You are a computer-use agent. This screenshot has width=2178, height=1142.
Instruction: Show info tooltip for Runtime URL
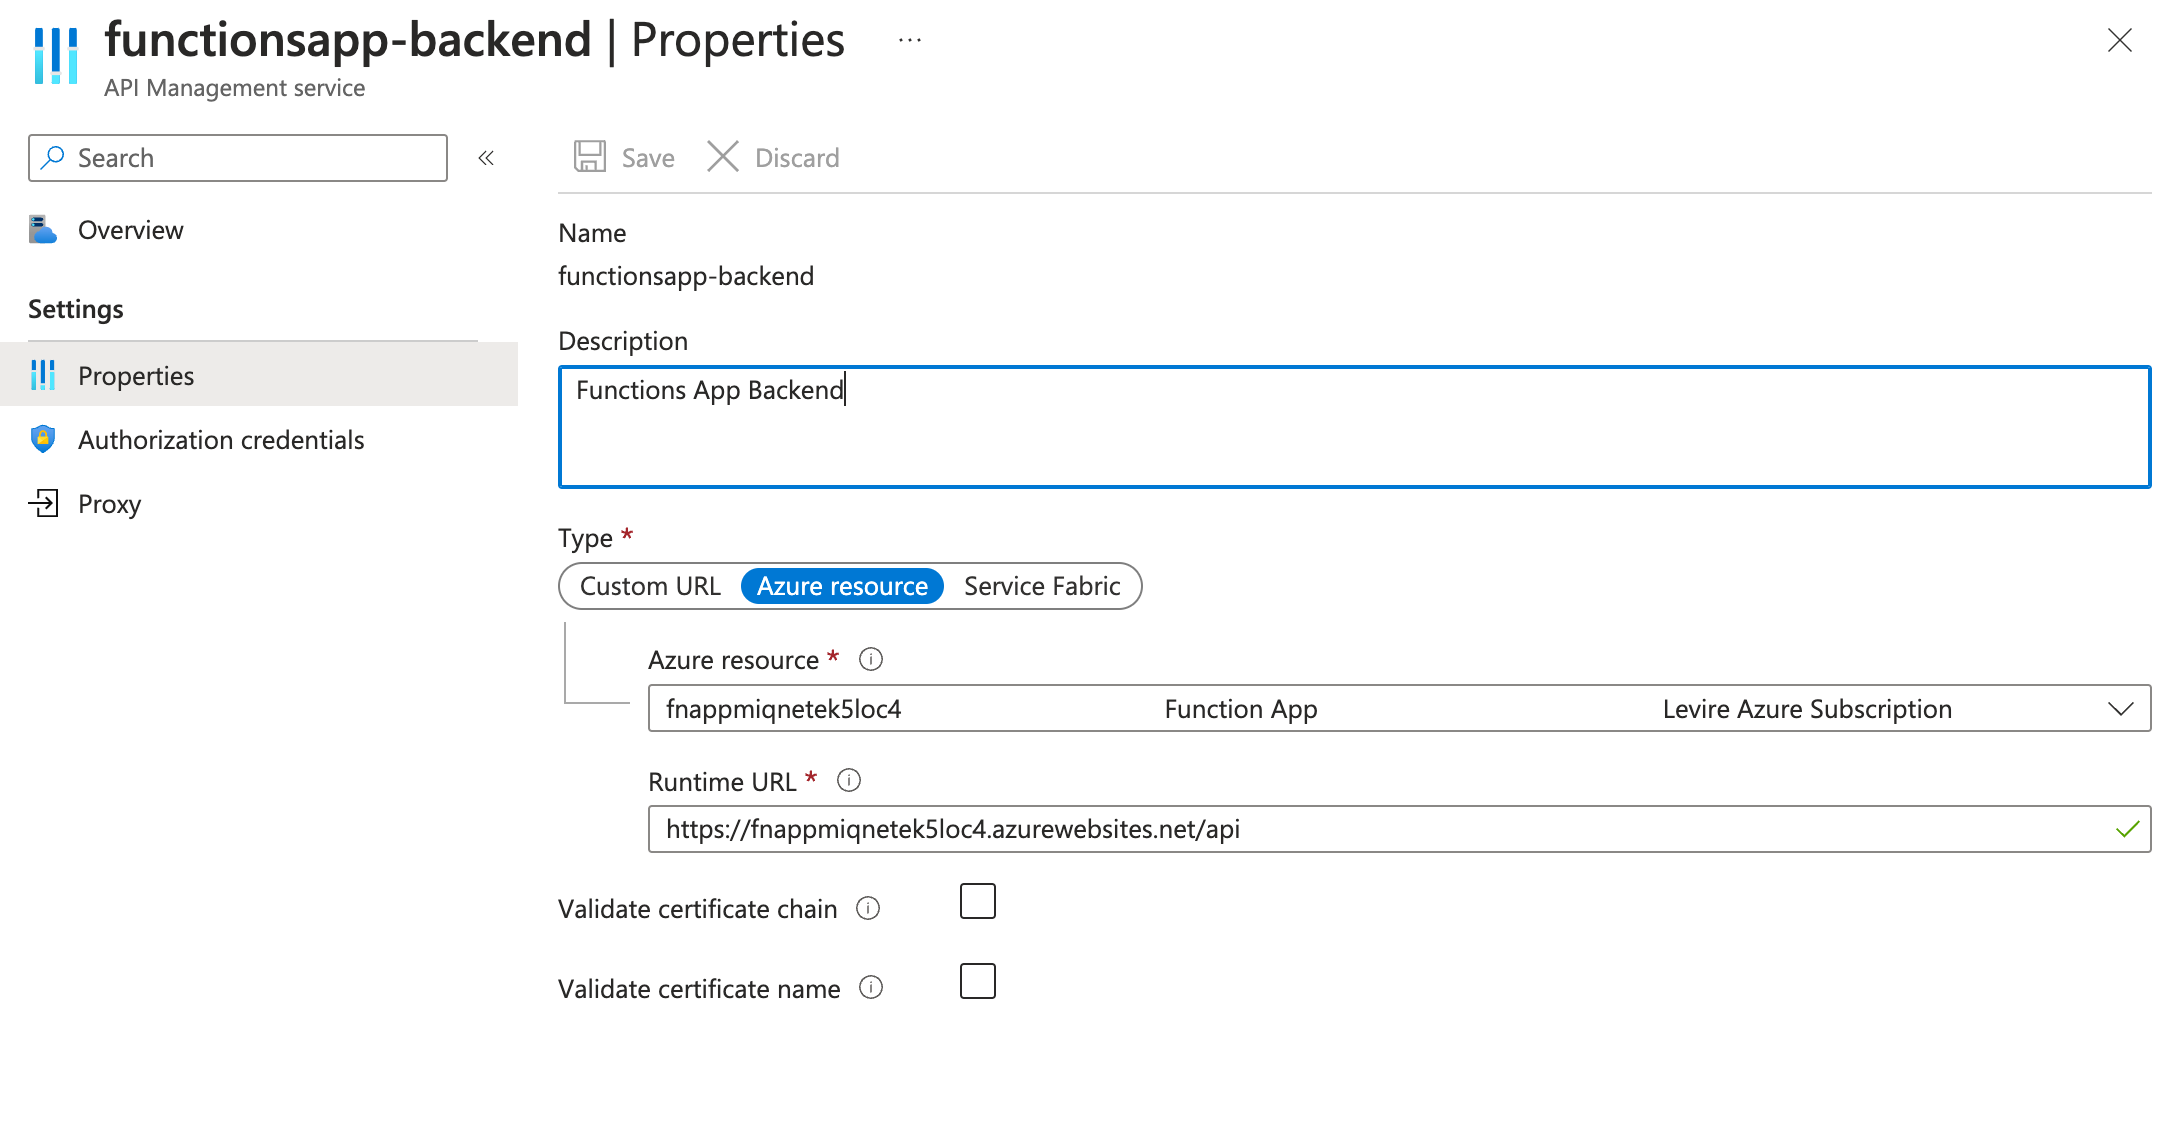[849, 780]
